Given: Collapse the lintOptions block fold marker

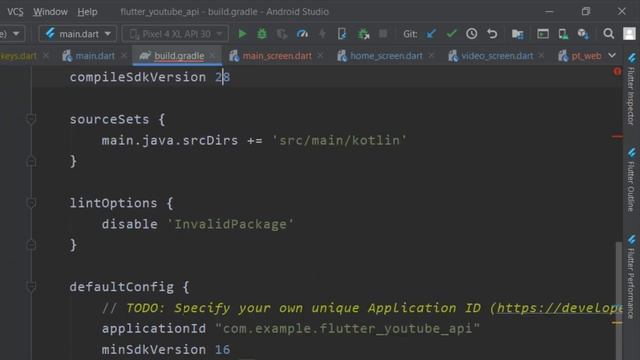Looking at the screenshot, I should 31,202.
